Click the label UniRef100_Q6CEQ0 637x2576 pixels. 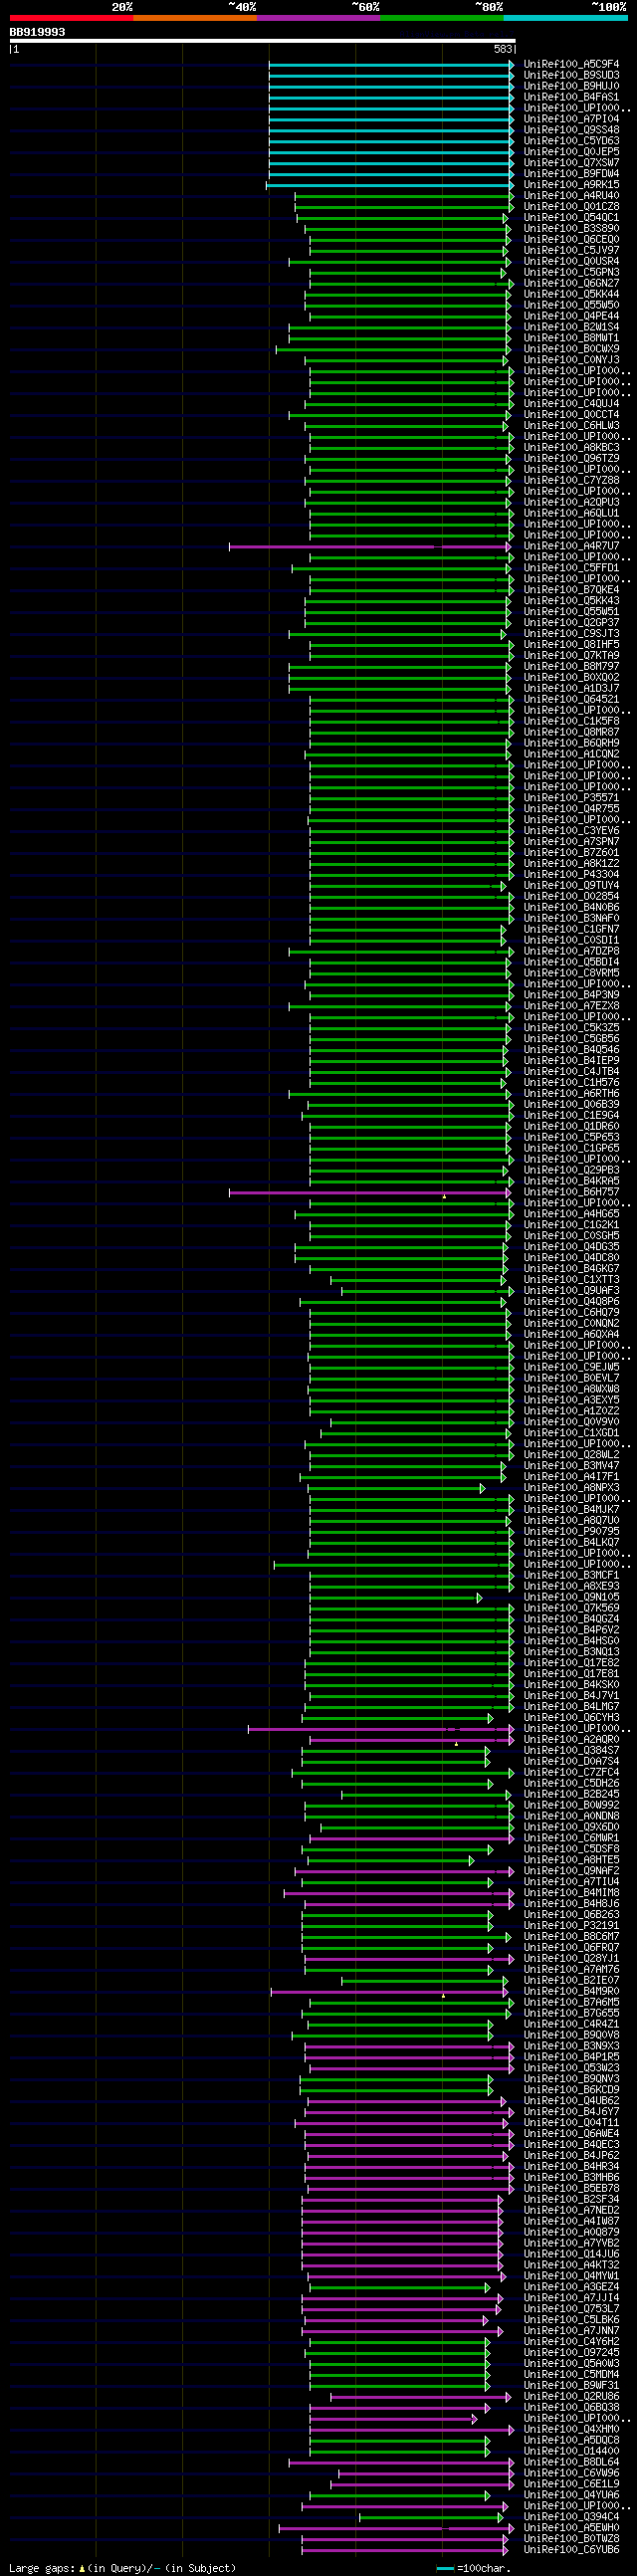point(571,240)
